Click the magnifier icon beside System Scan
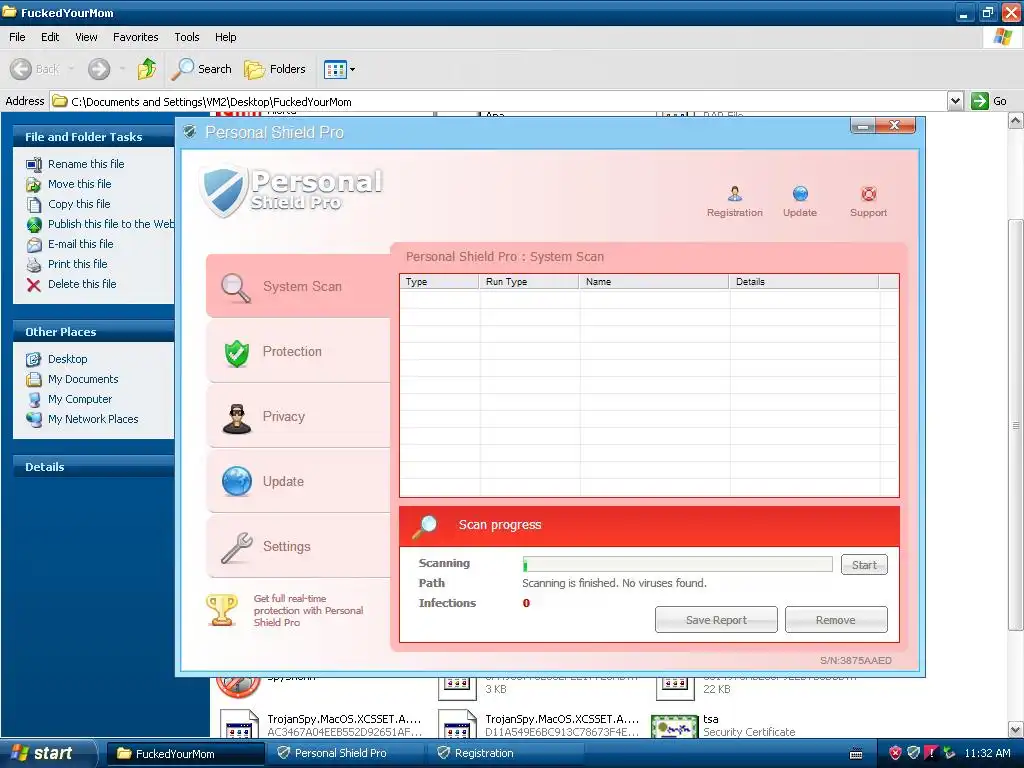The height and width of the screenshot is (768, 1024). [236, 288]
